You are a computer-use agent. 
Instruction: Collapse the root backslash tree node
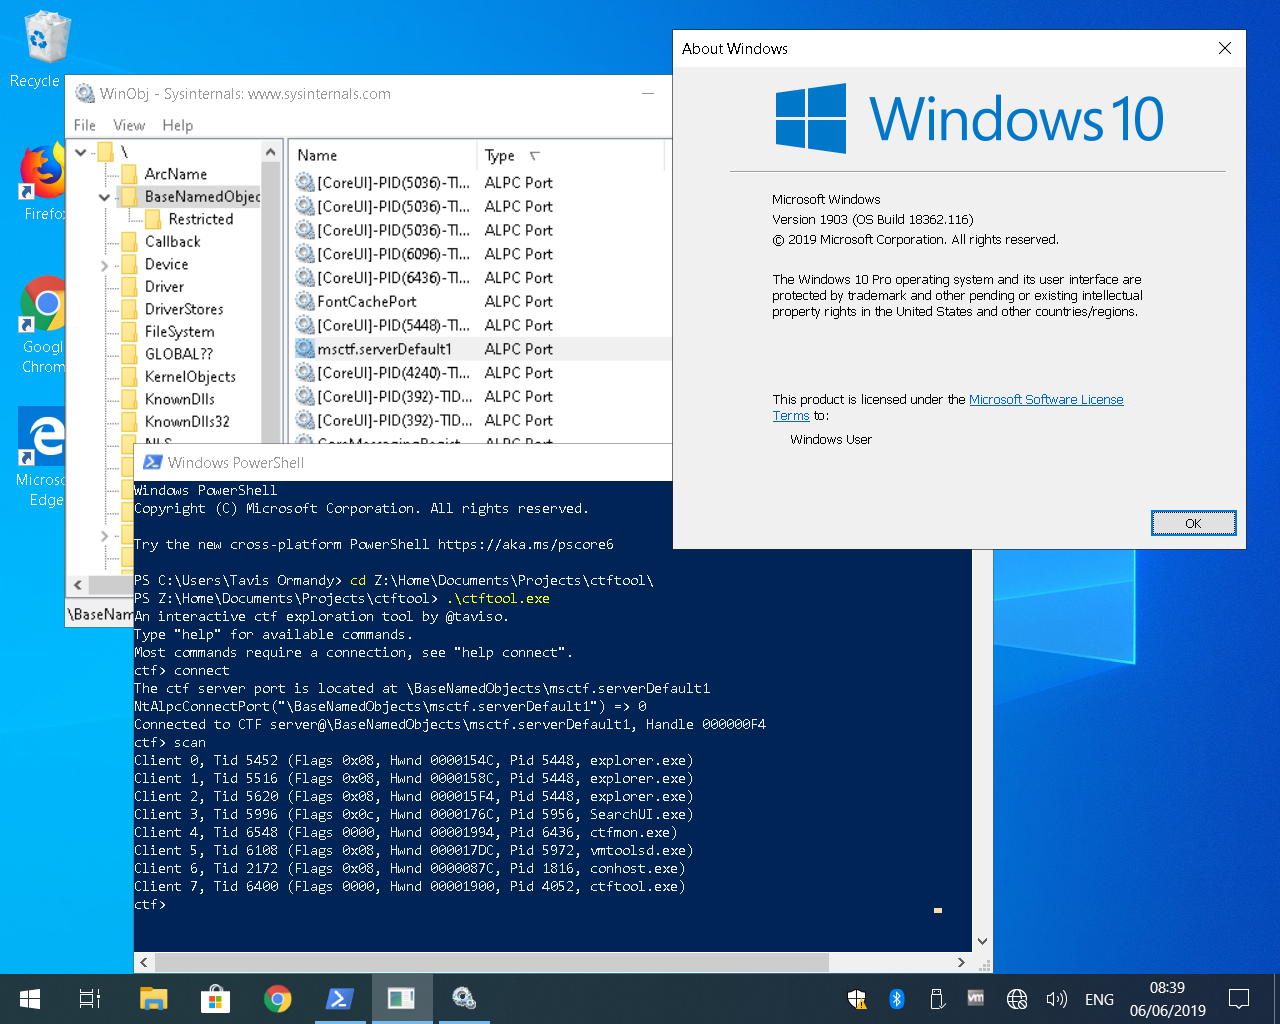(81, 152)
